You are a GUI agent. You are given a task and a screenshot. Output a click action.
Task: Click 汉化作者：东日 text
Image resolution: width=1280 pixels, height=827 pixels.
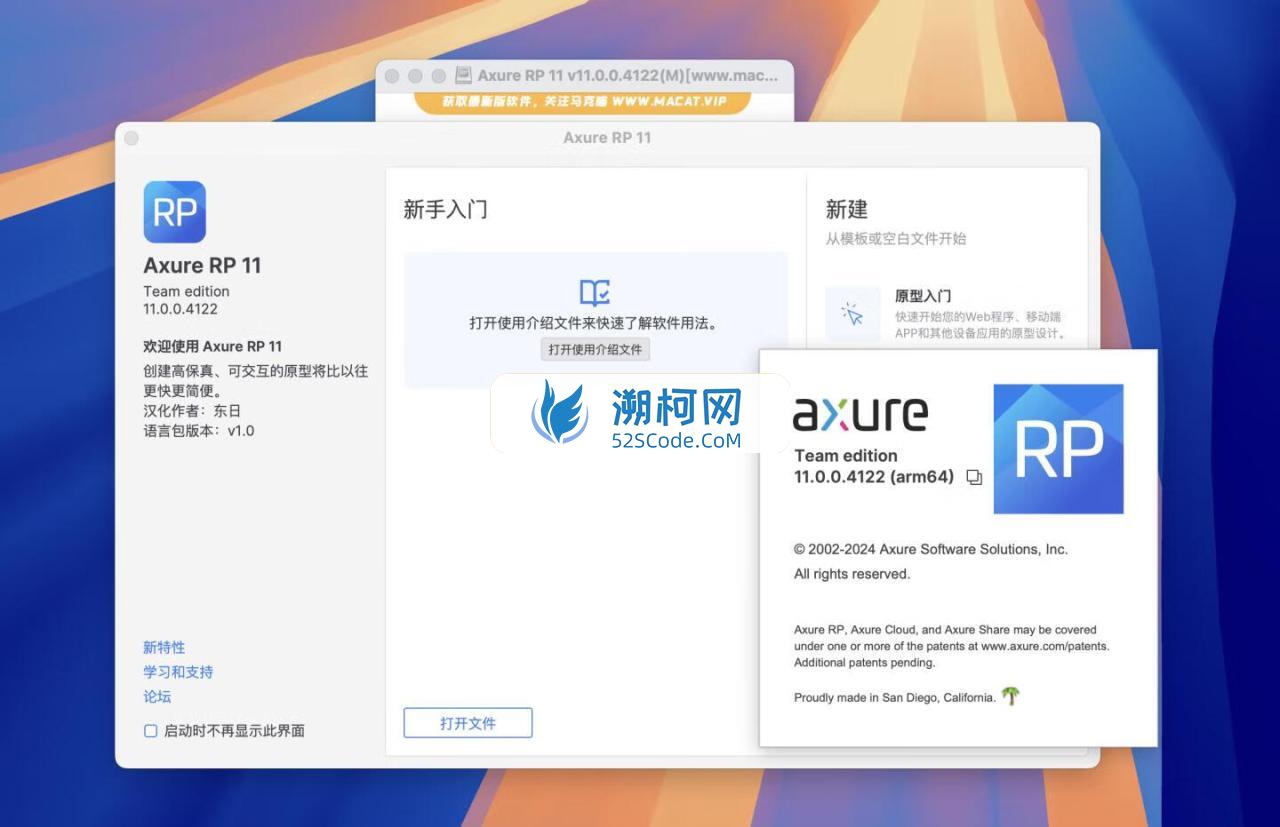click(x=192, y=411)
